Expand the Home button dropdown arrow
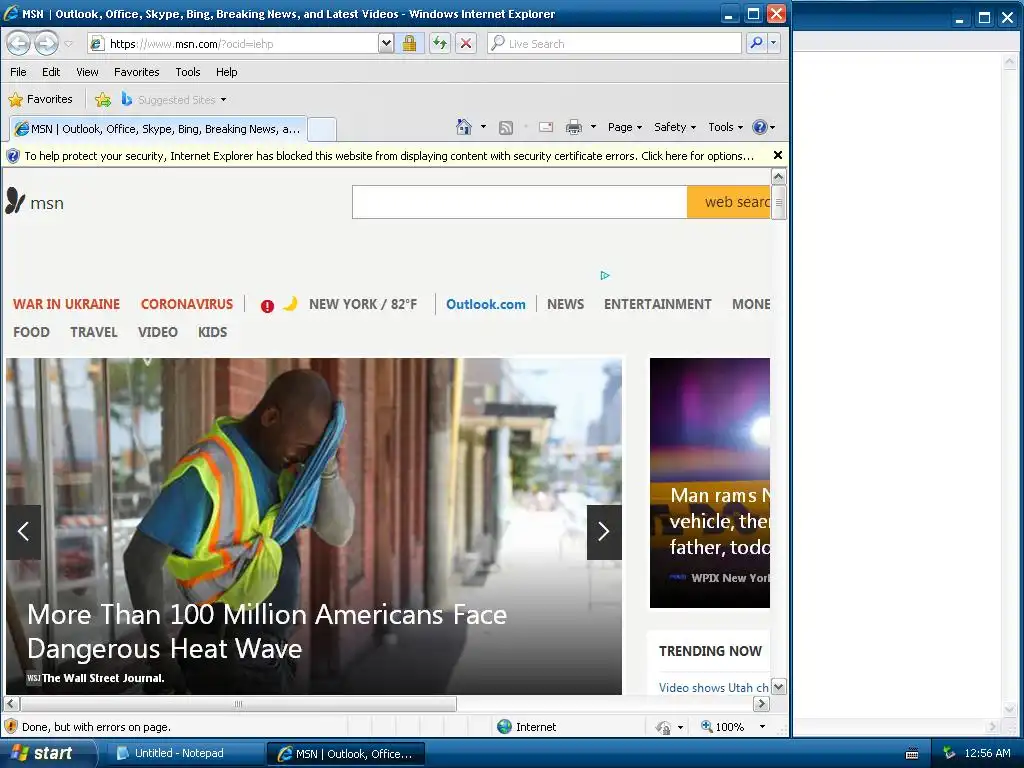Image resolution: width=1024 pixels, height=768 pixels. [x=483, y=127]
